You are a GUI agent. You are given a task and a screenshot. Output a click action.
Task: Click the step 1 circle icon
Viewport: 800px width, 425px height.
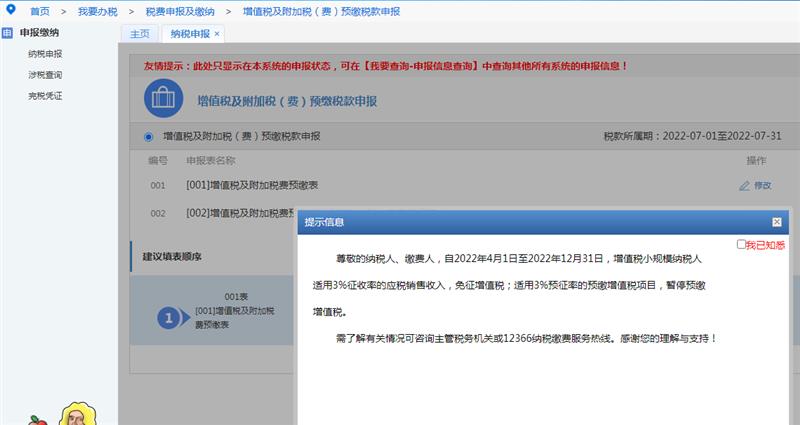pyautogui.click(x=171, y=317)
